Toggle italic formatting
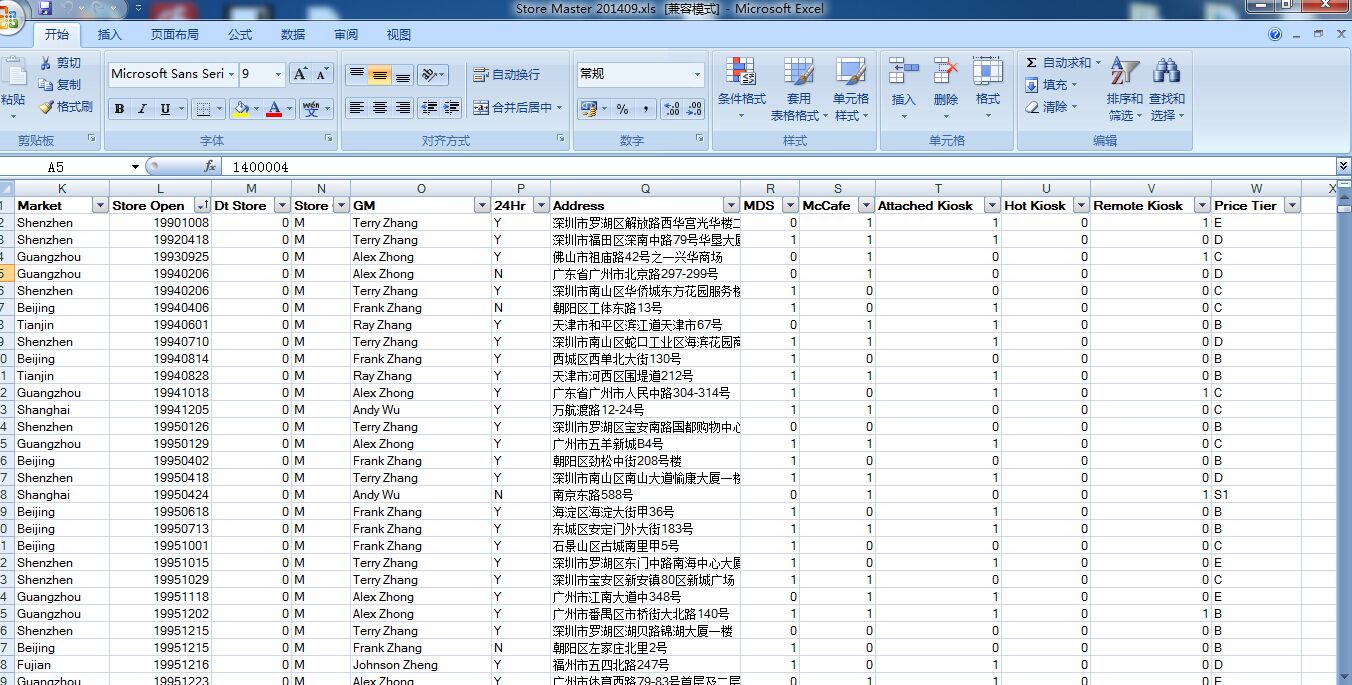The height and width of the screenshot is (685, 1352). coord(142,109)
